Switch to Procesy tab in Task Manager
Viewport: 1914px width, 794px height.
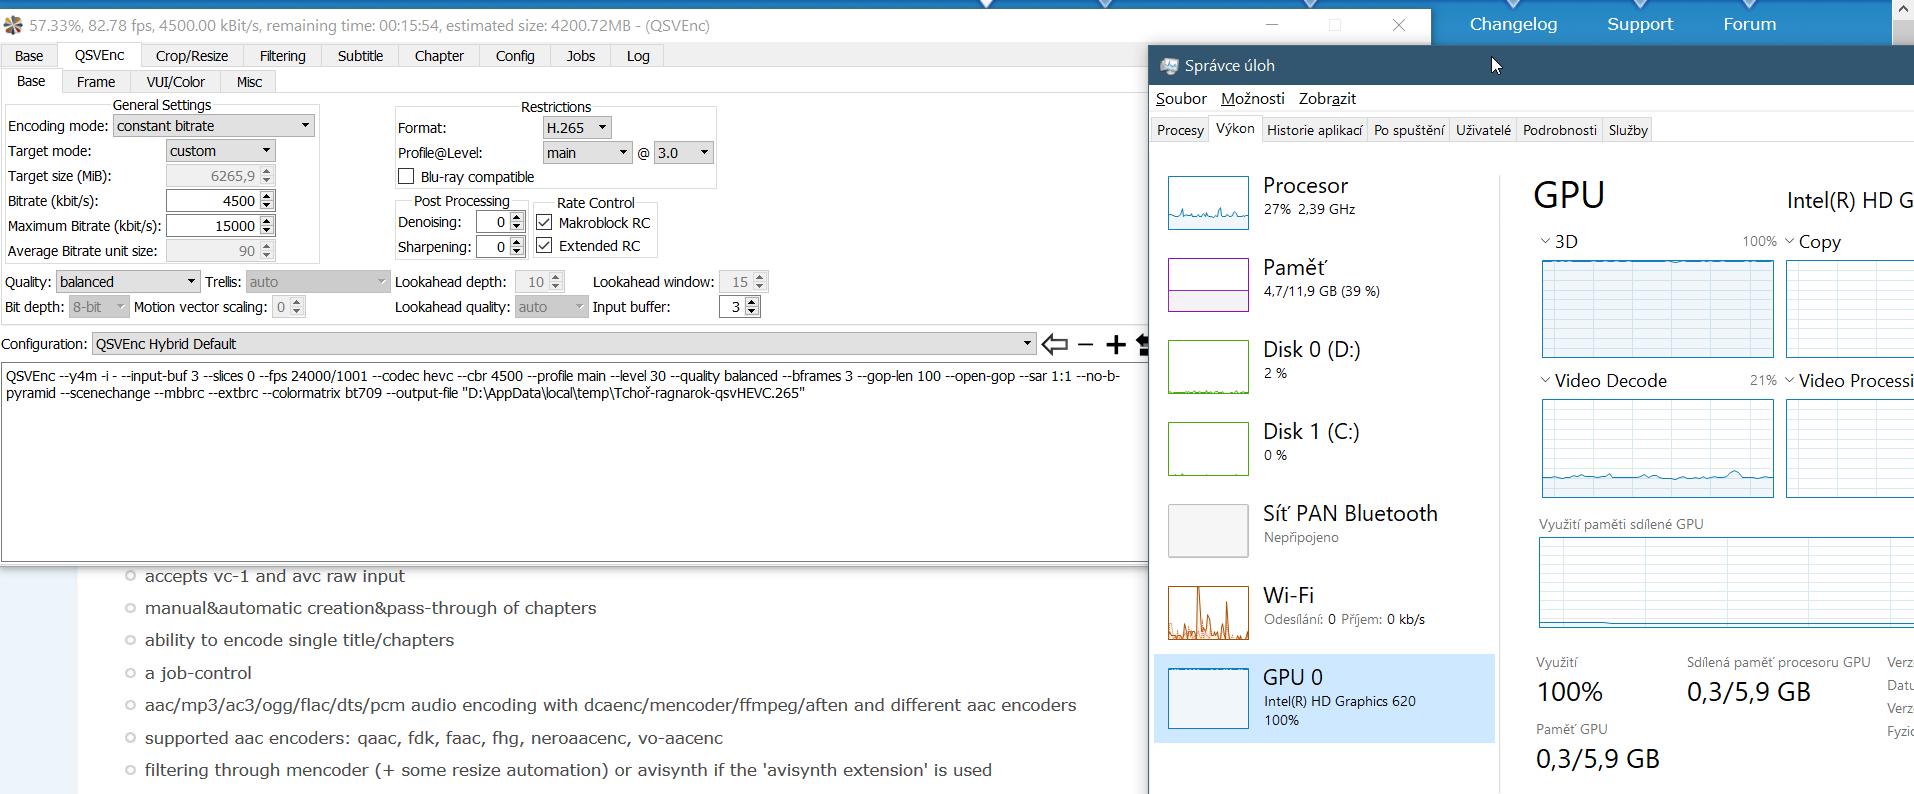coord(1180,130)
